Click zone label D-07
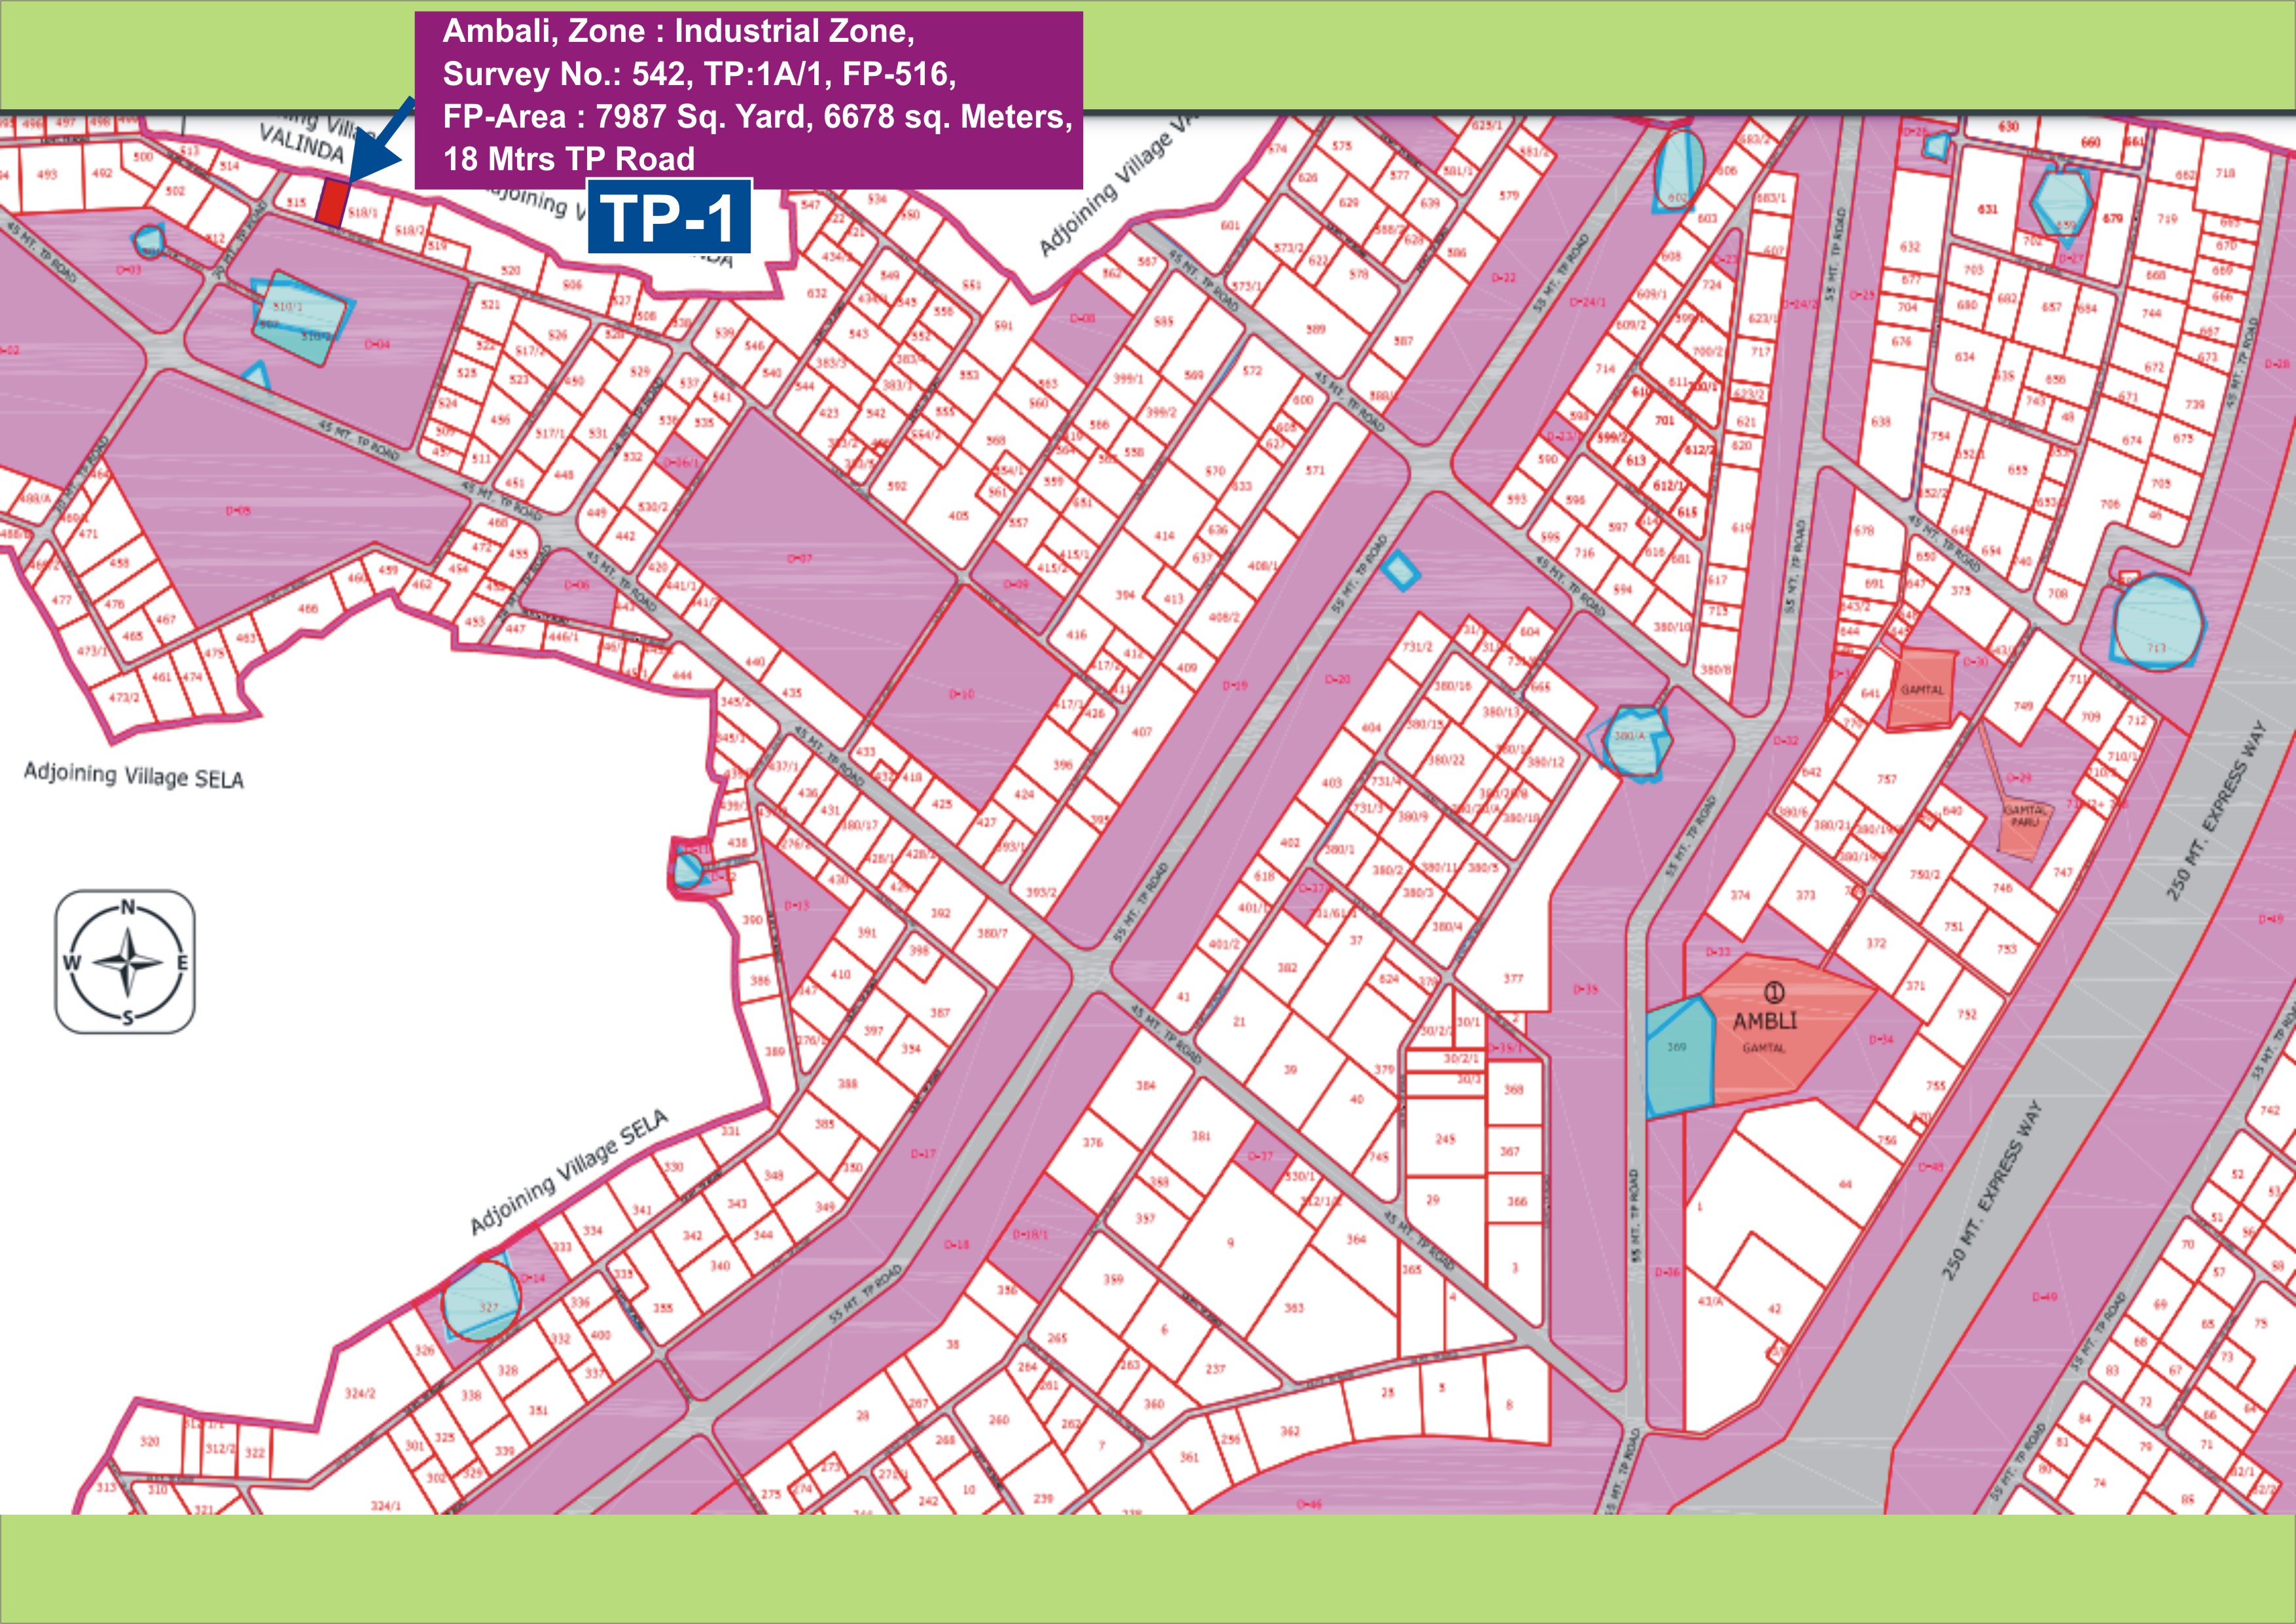The image size is (2296, 1624). 799,559
